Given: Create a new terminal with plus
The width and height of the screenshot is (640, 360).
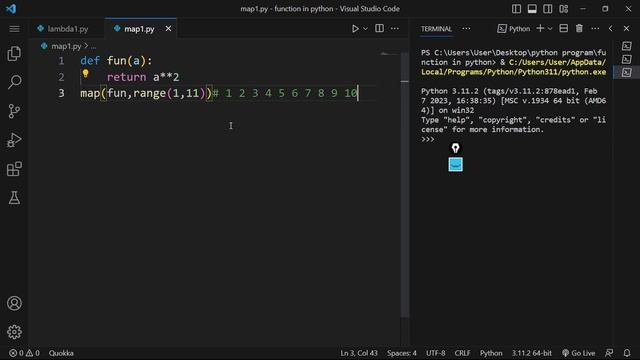Looking at the screenshot, I should (x=540, y=29).
